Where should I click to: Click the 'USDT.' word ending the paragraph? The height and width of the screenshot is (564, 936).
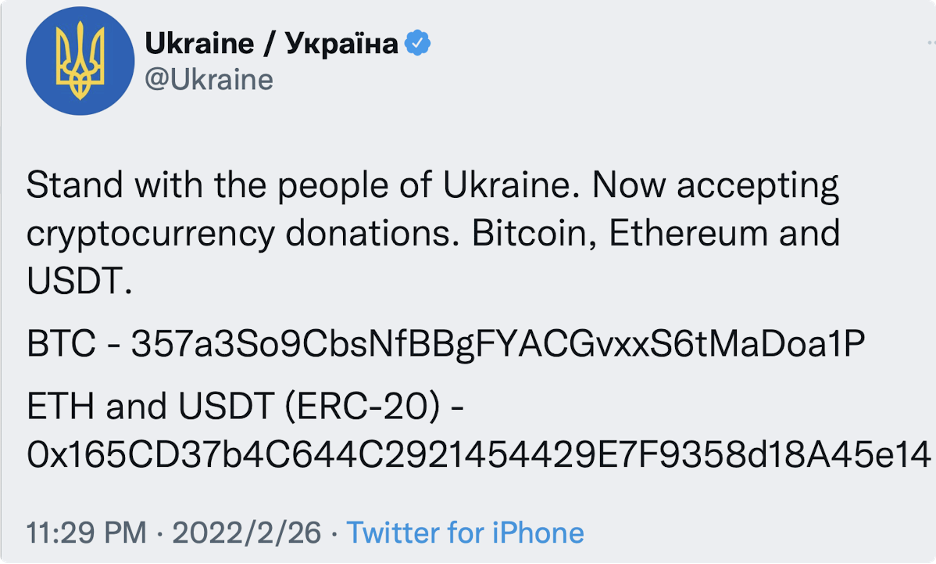(x=79, y=281)
